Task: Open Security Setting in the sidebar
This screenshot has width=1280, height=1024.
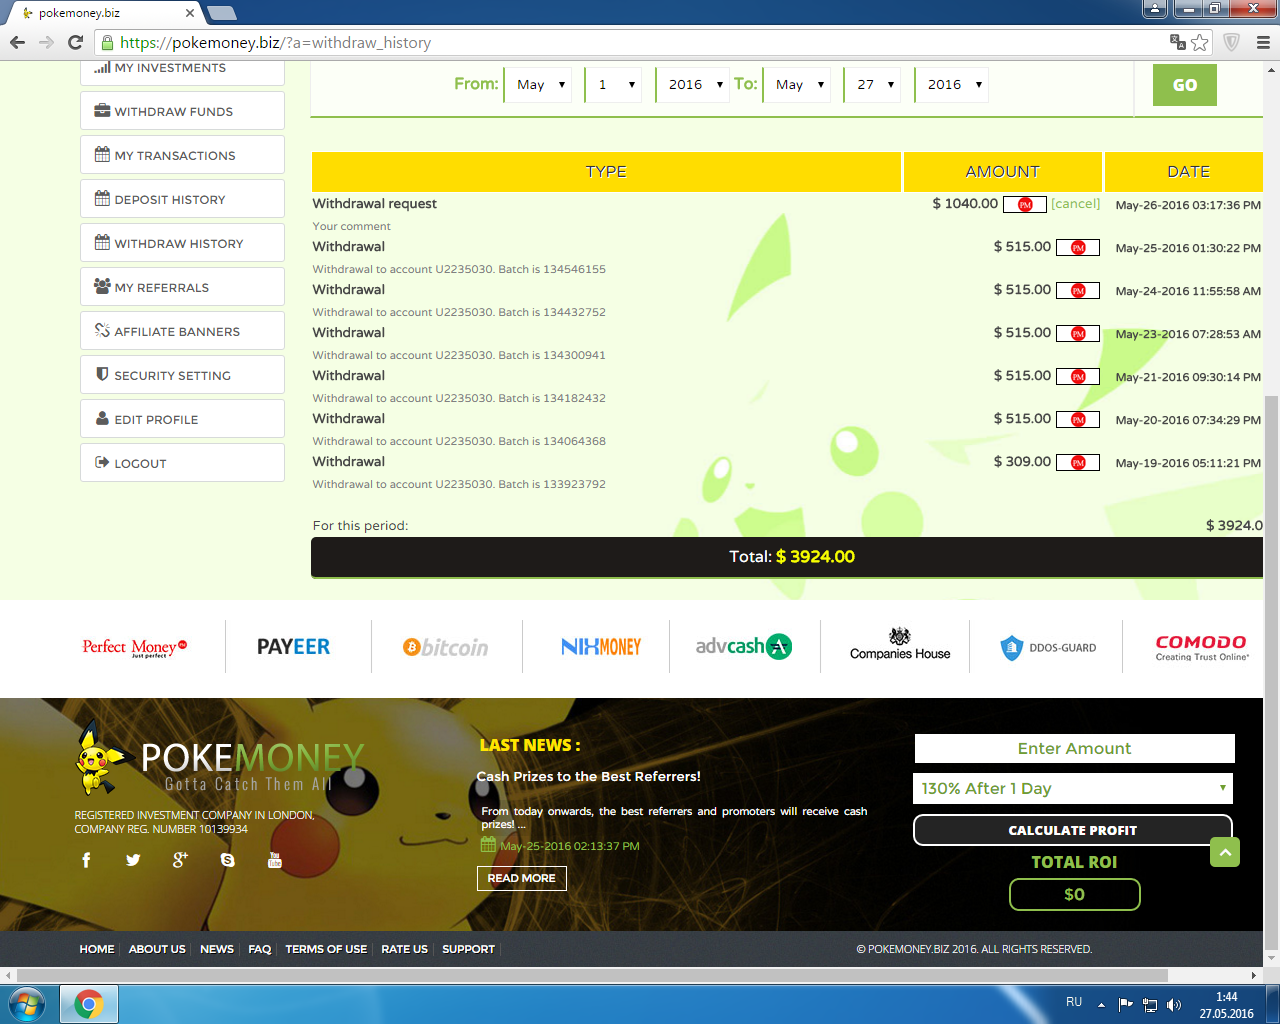Action: 182,375
